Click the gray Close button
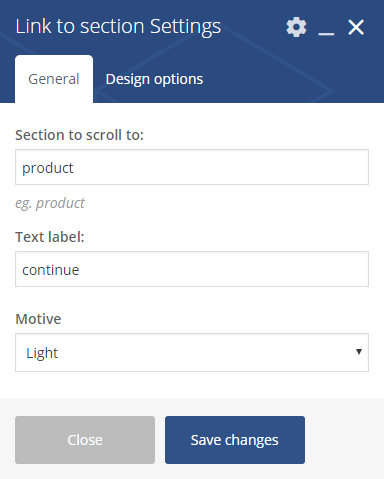 click(x=85, y=440)
